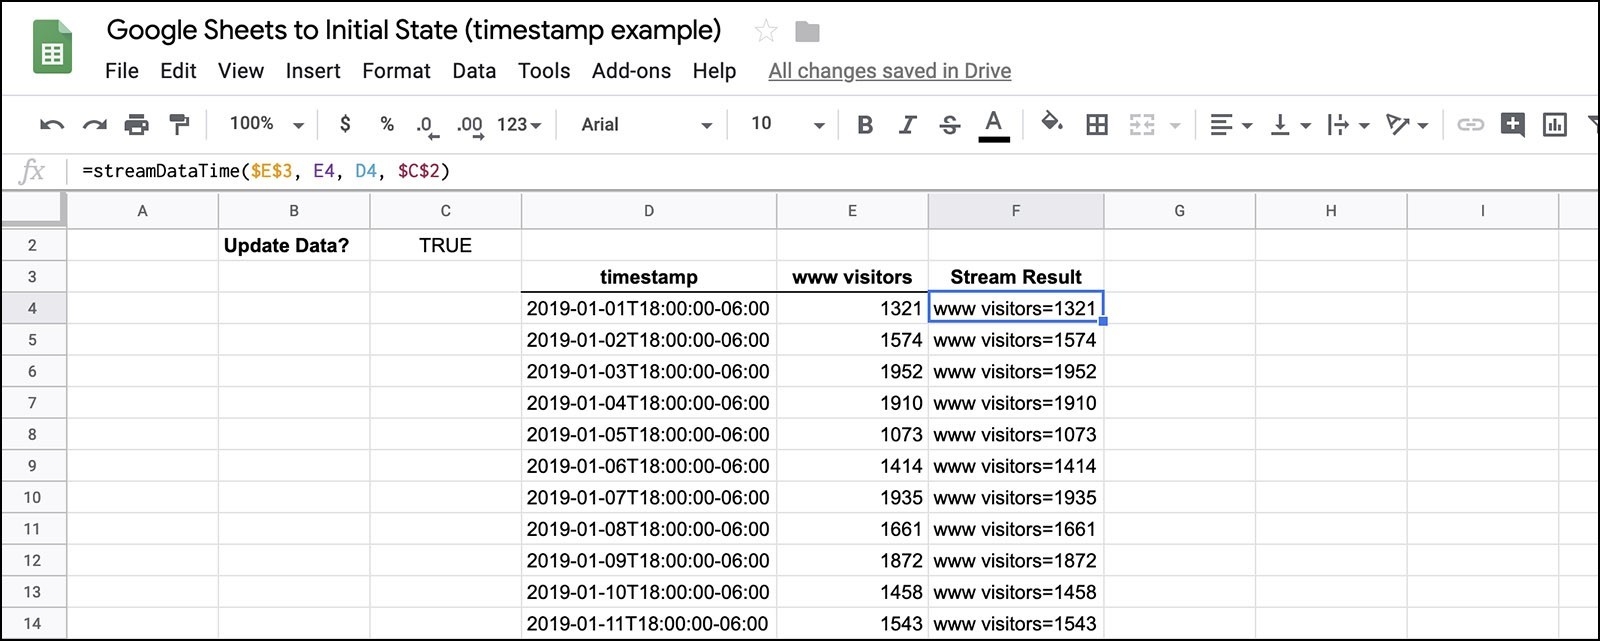Undo the last action
This screenshot has width=1600, height=641.
(52, 125)
